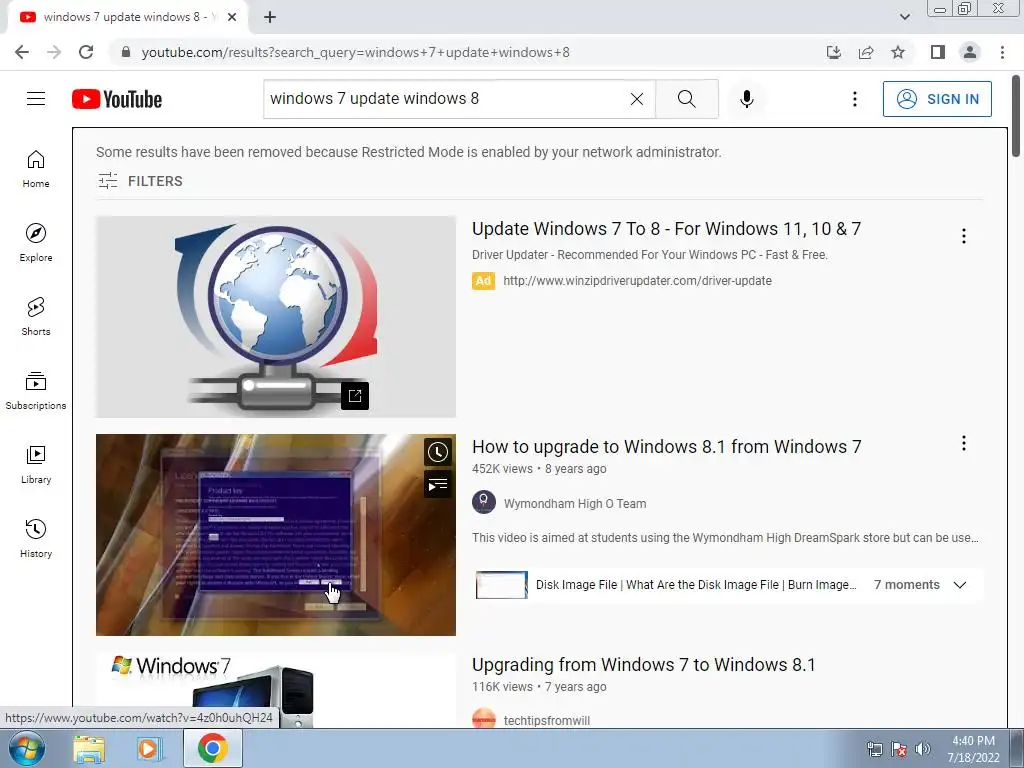Click the volume speaker tray icon
The height and width of the screenshot is (768, 1024).
click(923, 748)
